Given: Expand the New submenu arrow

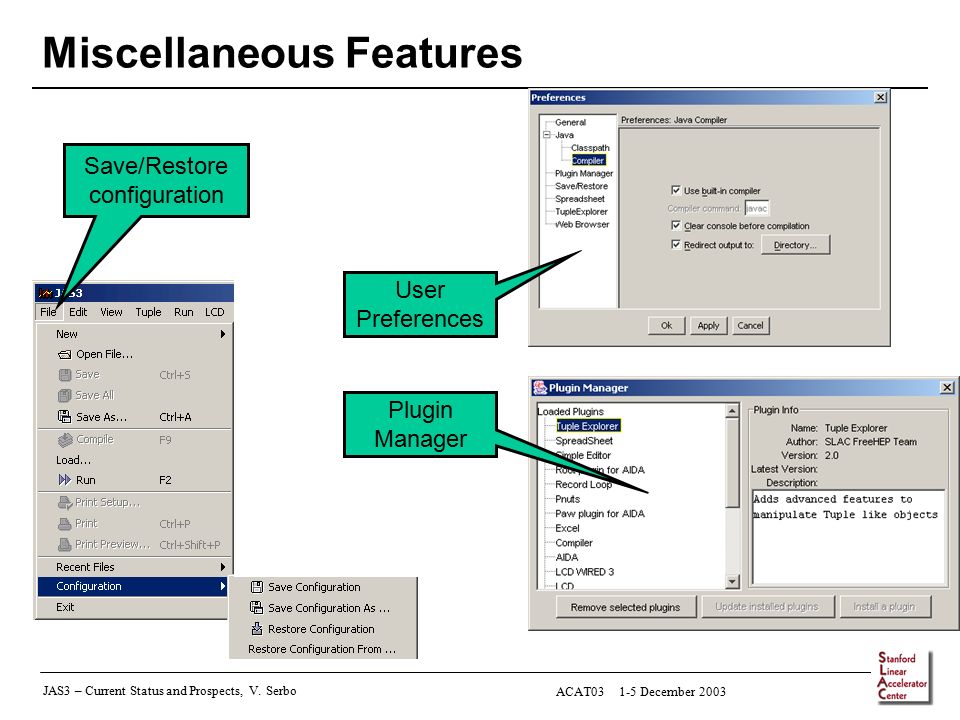Looking at the screenshot, I should (223, 334).
